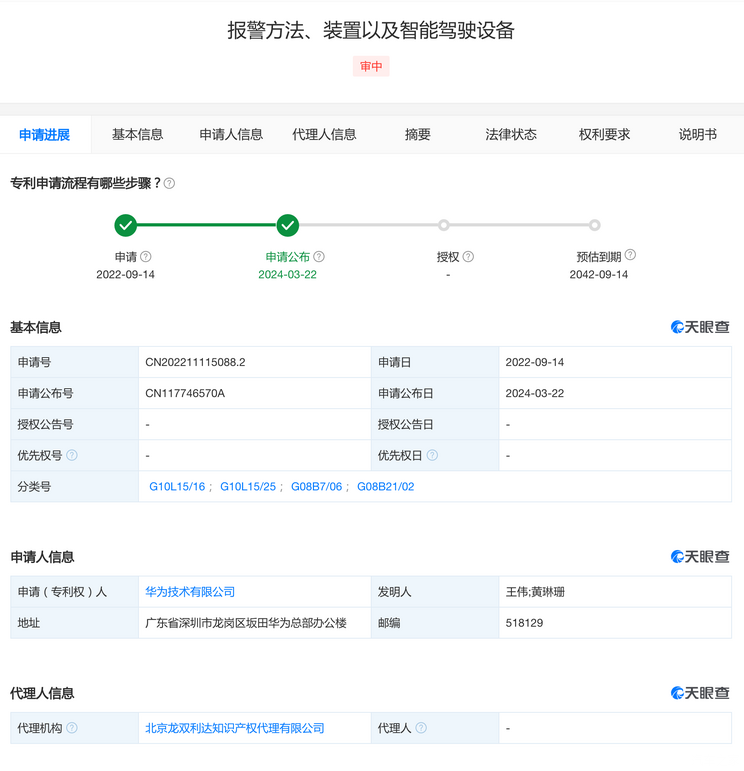Click help icon beside 代理机构 label
Viewport: 744px width, 771px height.
click(x=72, y=728)
